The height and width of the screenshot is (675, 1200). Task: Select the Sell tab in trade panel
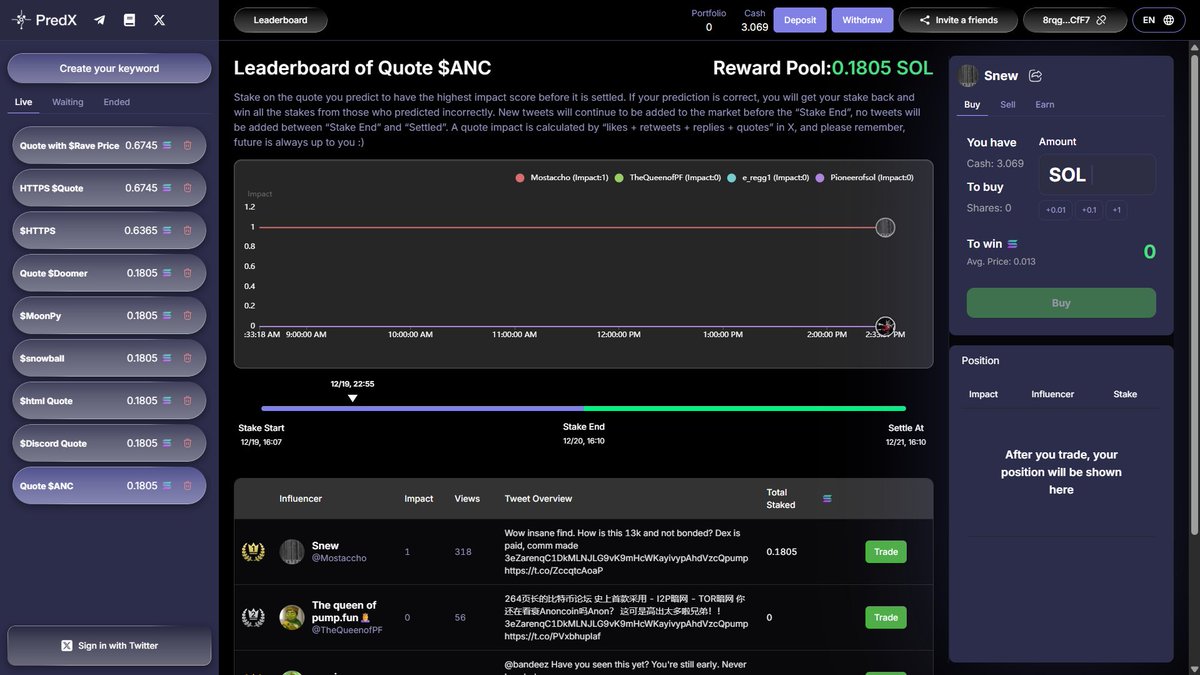tap(1008, 104)
